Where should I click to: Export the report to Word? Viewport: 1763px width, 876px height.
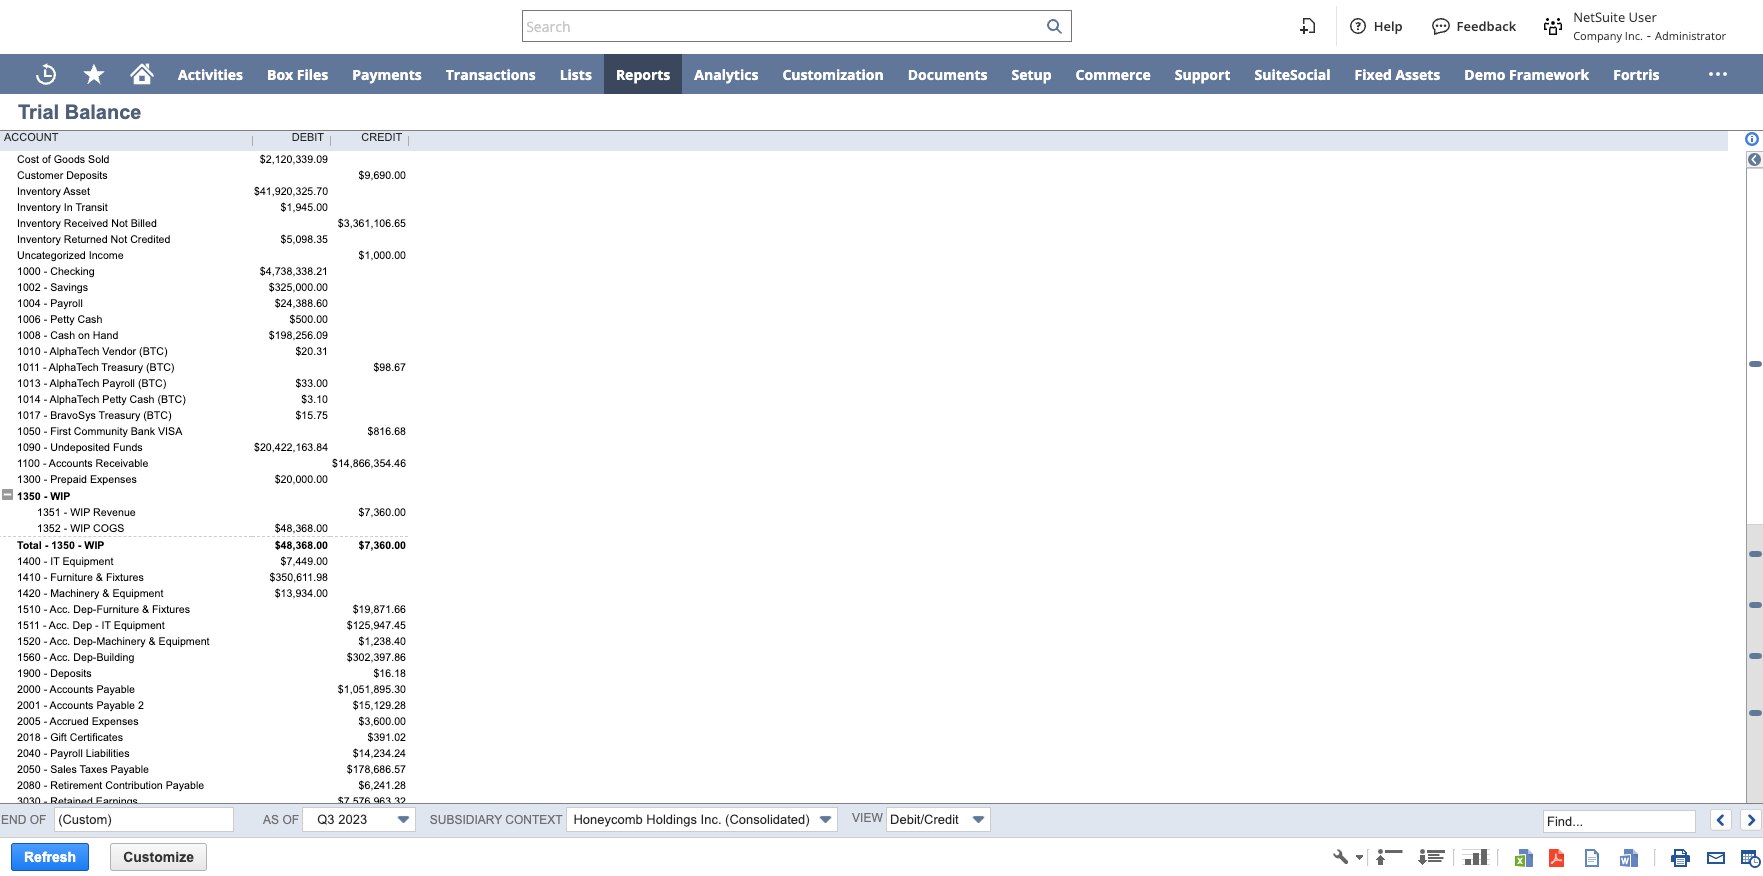(x=1628, y=857)
